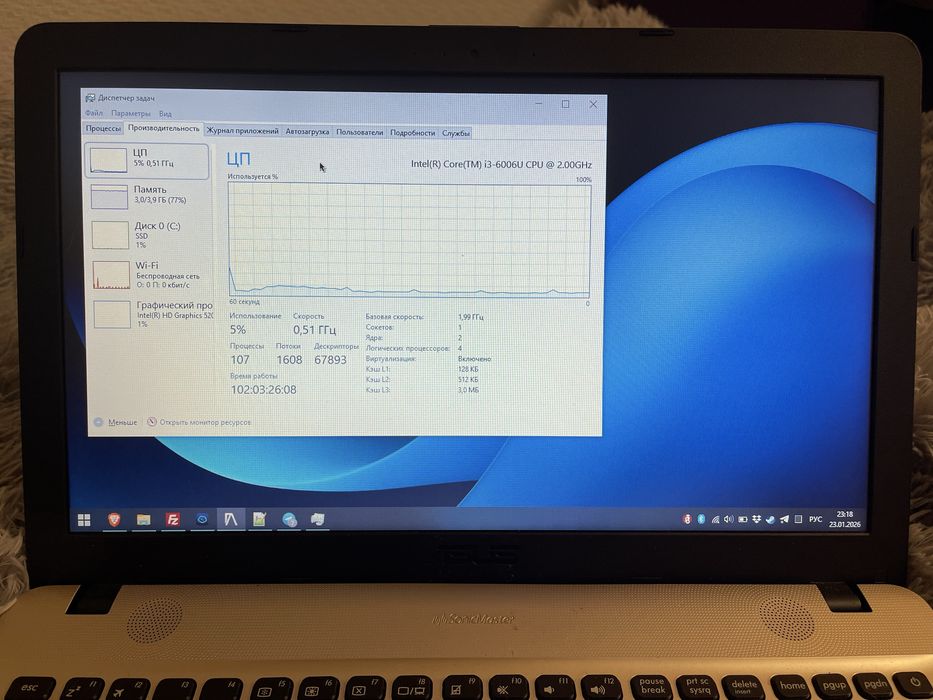Click the processes value 107
The image size is (933, 700).
[x=240, y=360]
